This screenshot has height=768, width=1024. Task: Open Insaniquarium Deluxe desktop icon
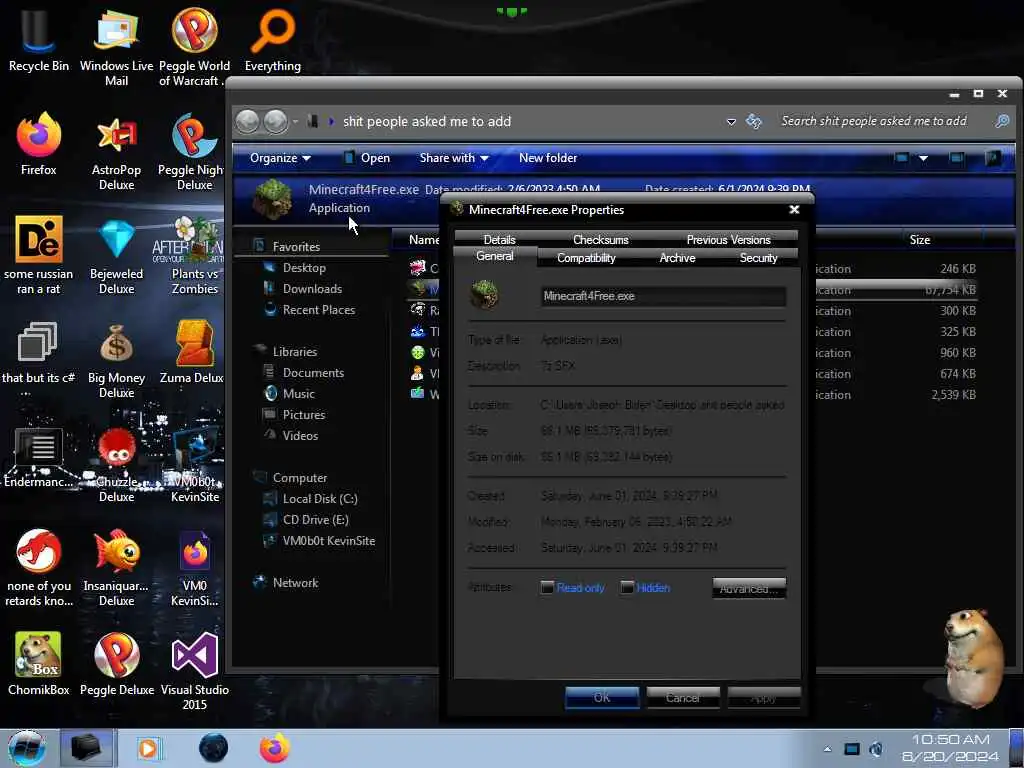pos(116,567)
